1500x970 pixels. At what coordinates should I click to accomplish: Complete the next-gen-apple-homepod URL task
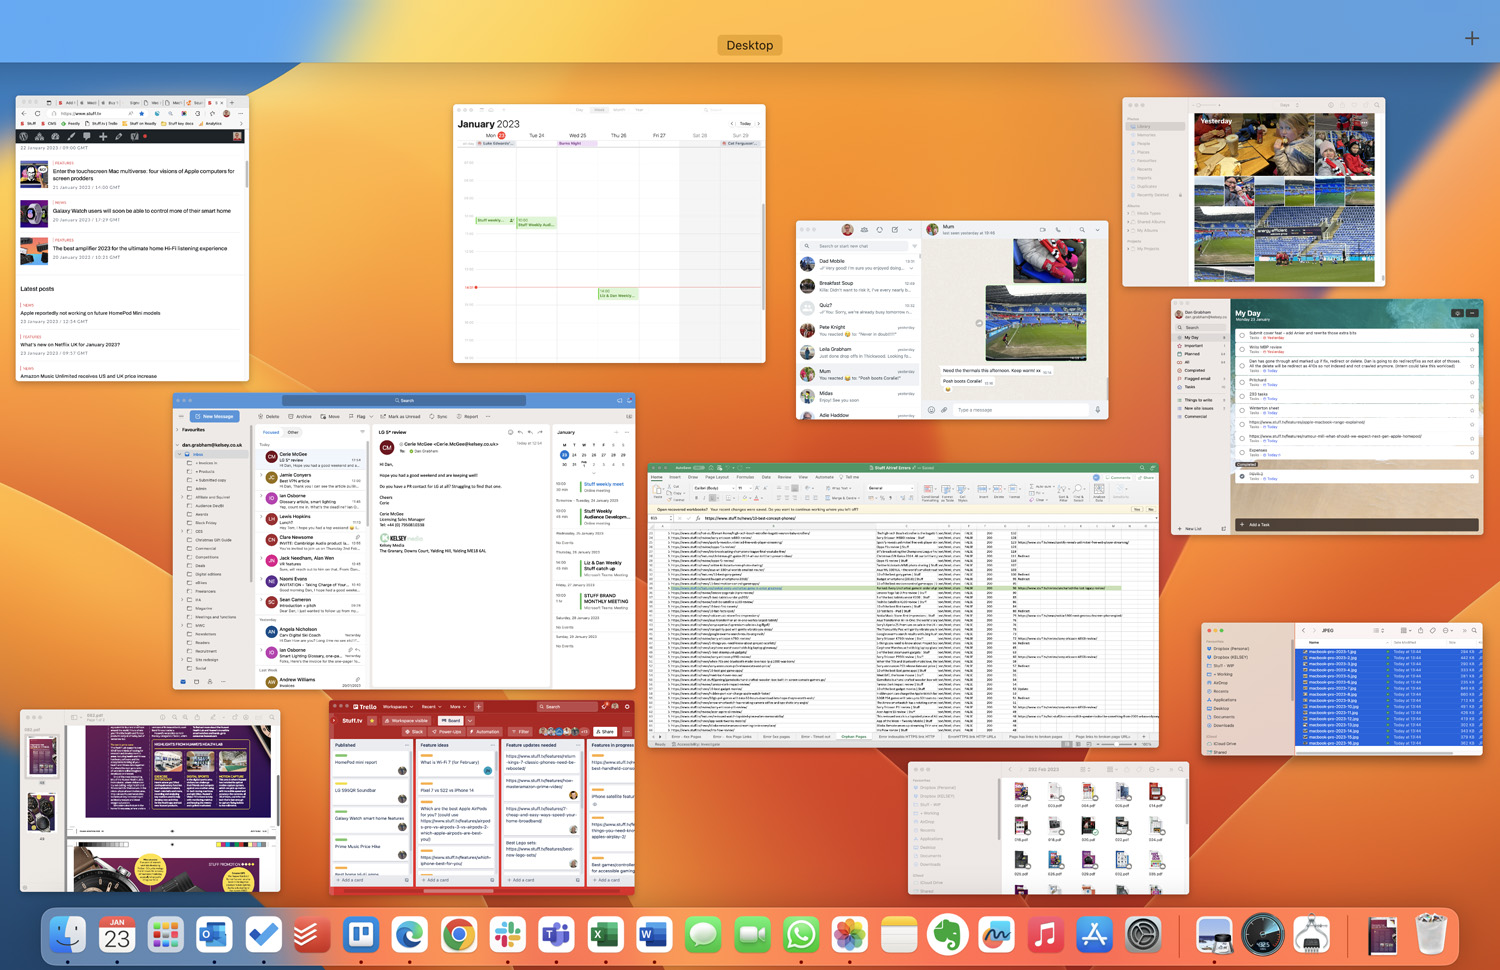pyautogui.click(x=1242, y=438)
